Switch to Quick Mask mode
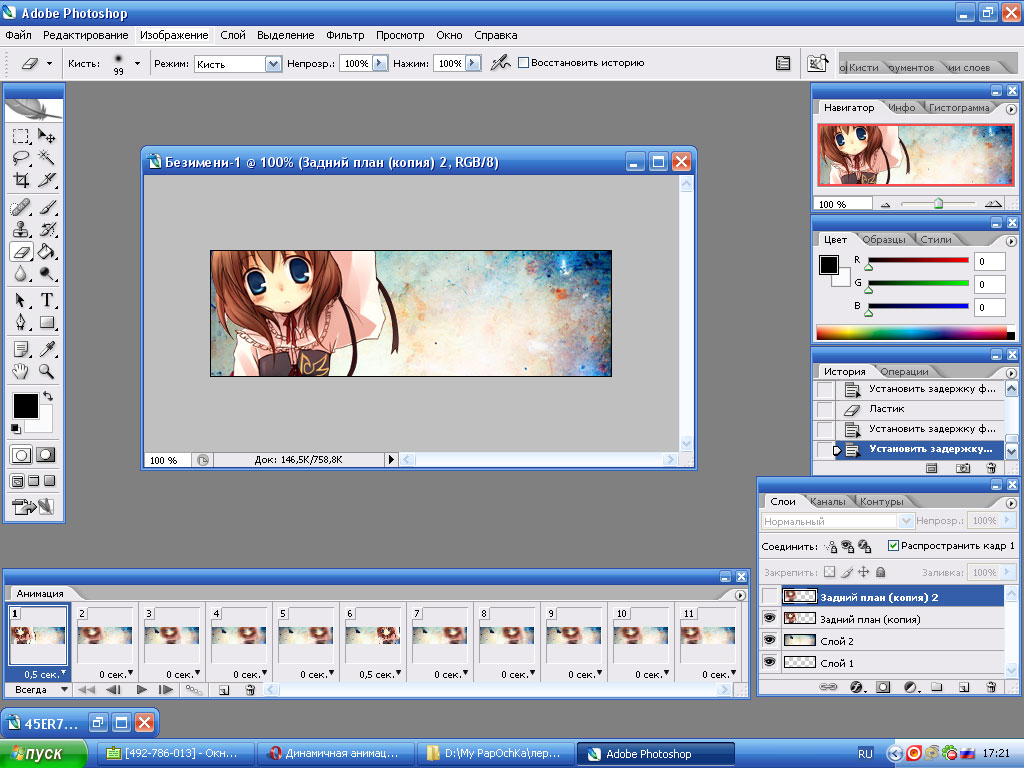 click(46, 455)
